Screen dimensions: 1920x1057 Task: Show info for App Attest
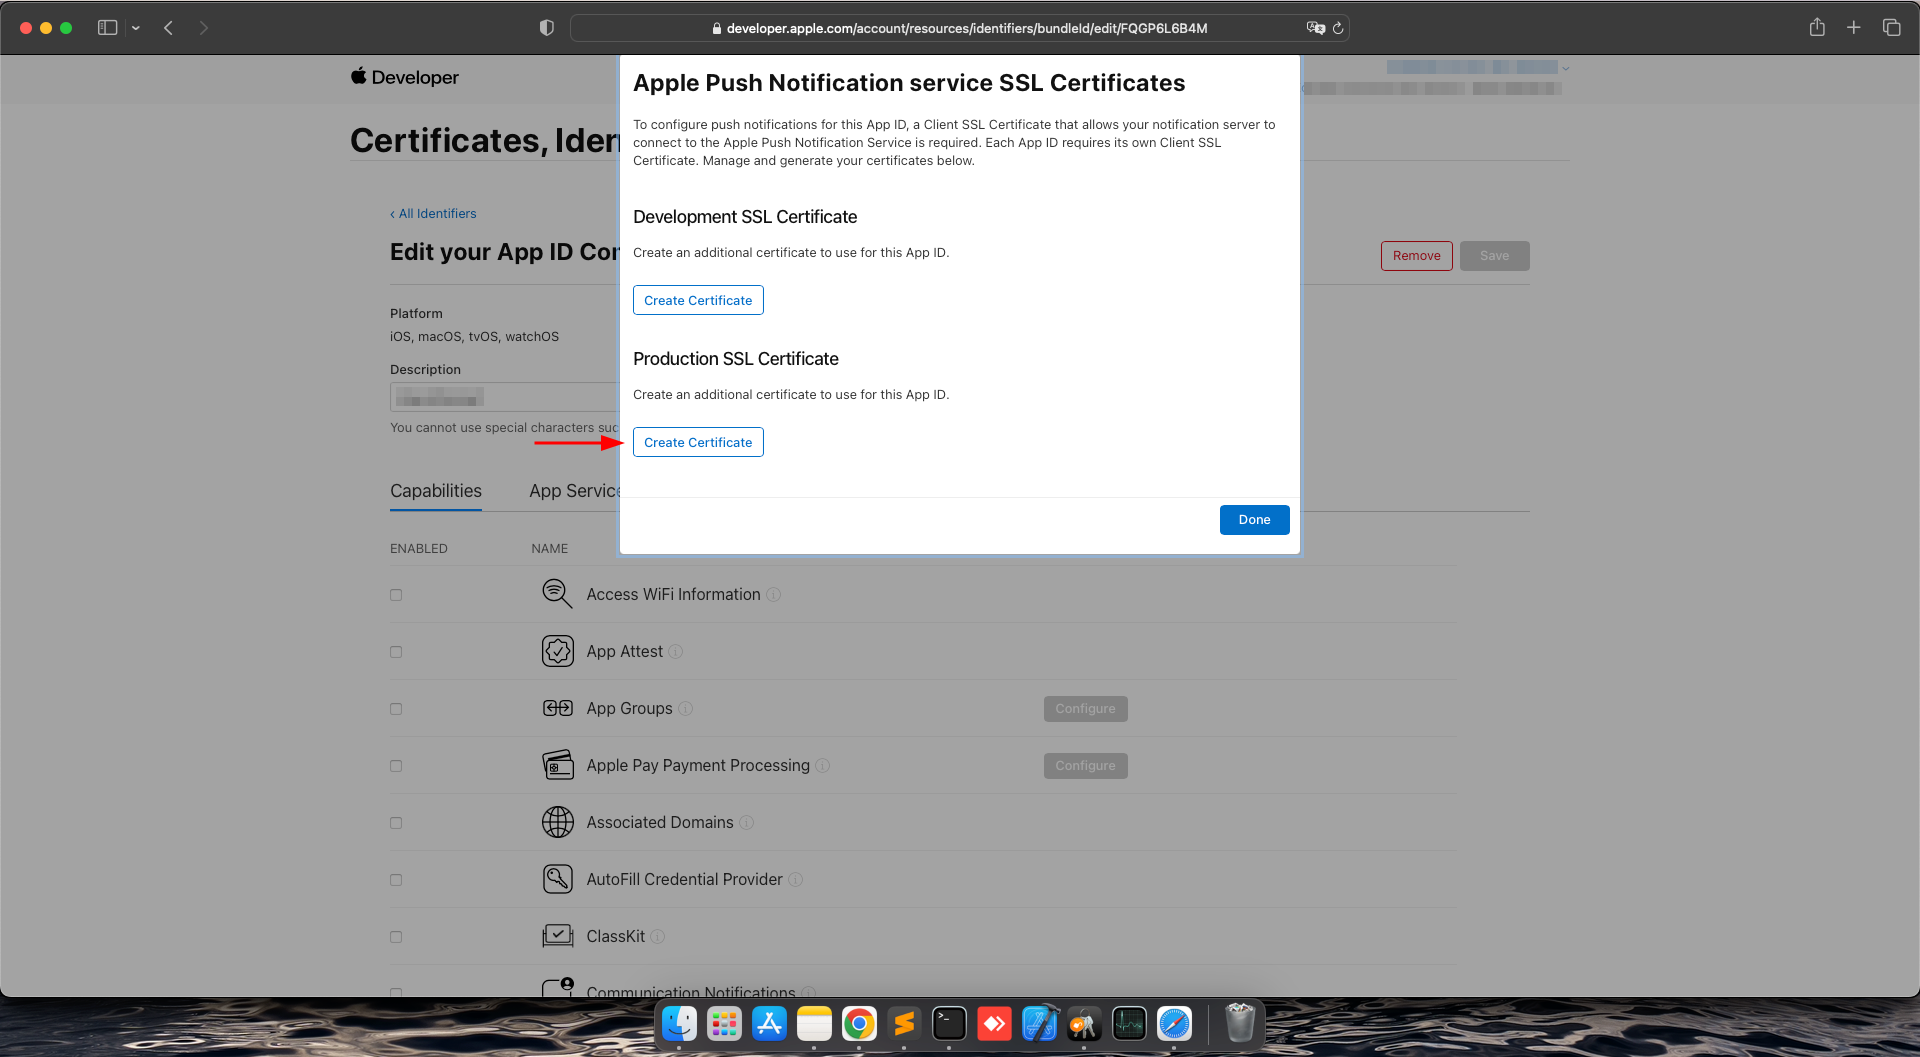click(675, 652)
